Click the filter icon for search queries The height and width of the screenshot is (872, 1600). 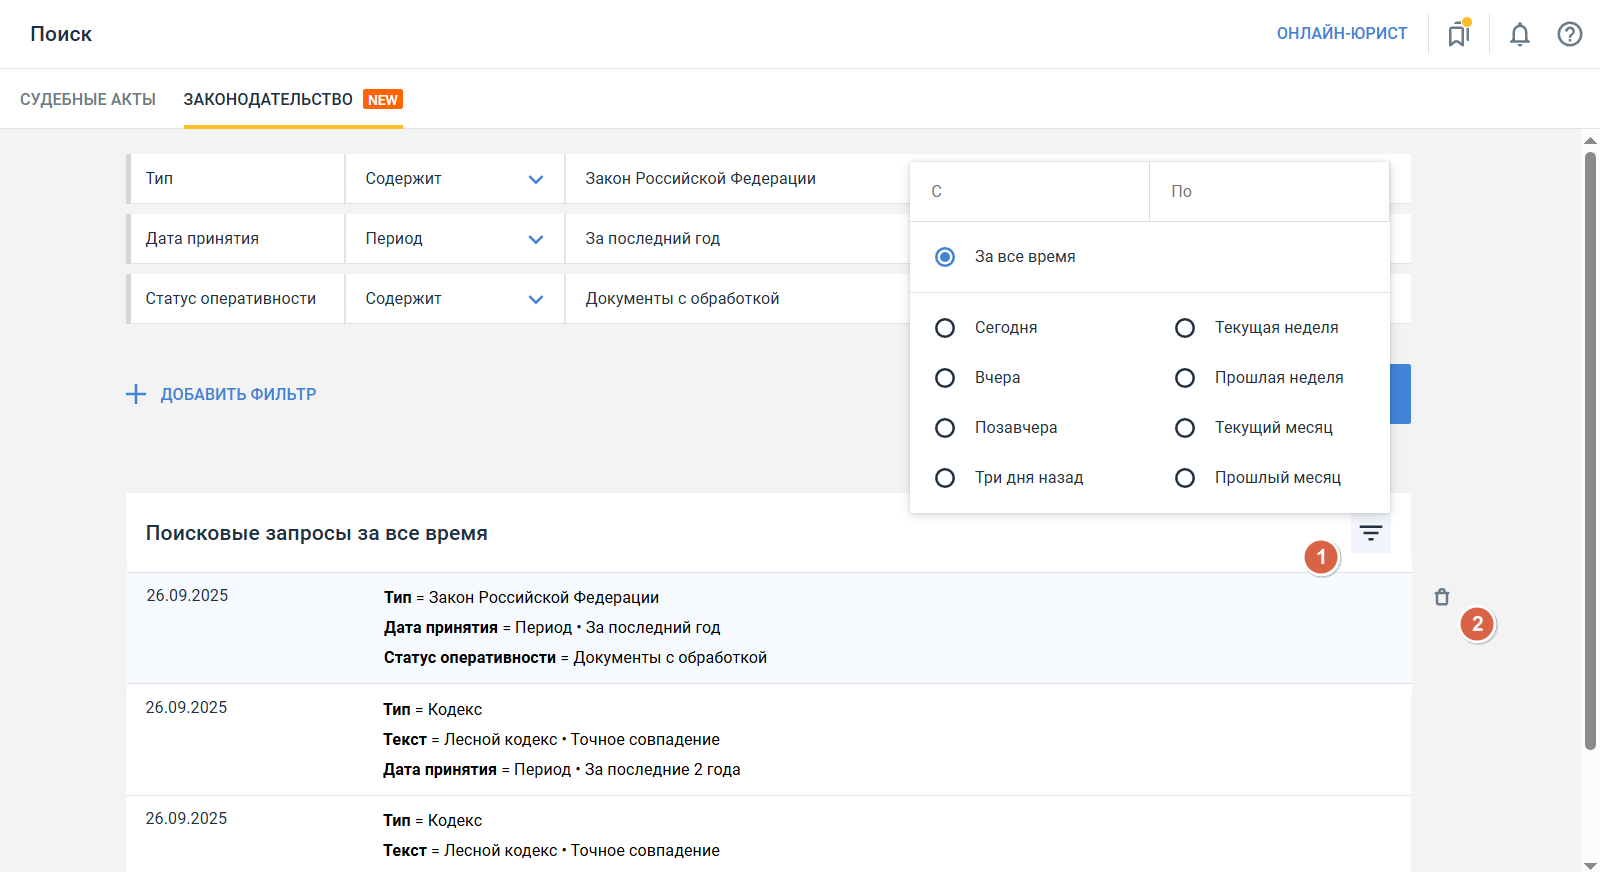coord(1370,533)
